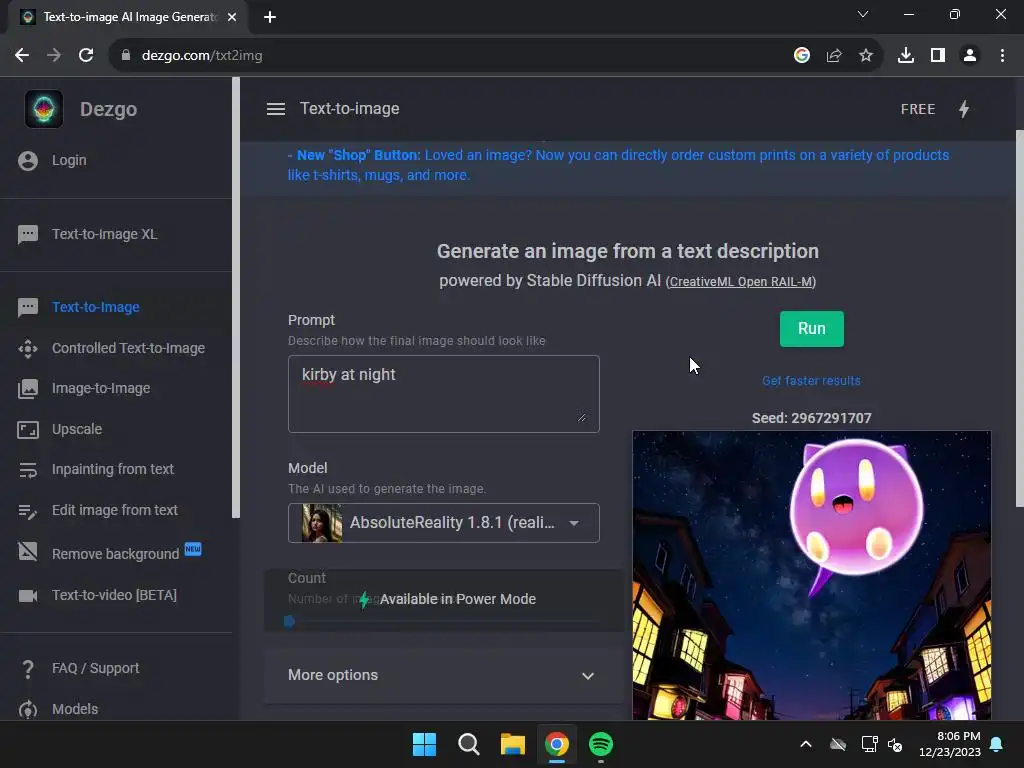Click the Login account icon
1024x768 pixels.
point(28,161)
